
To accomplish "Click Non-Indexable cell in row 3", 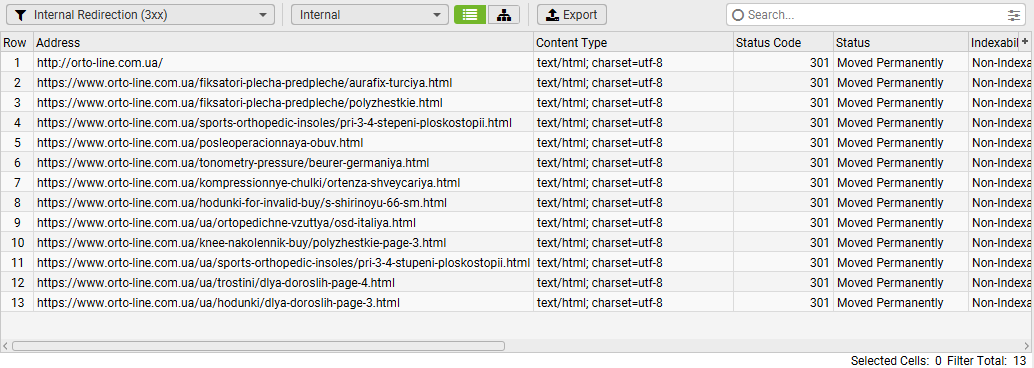I will pos(999,103).
